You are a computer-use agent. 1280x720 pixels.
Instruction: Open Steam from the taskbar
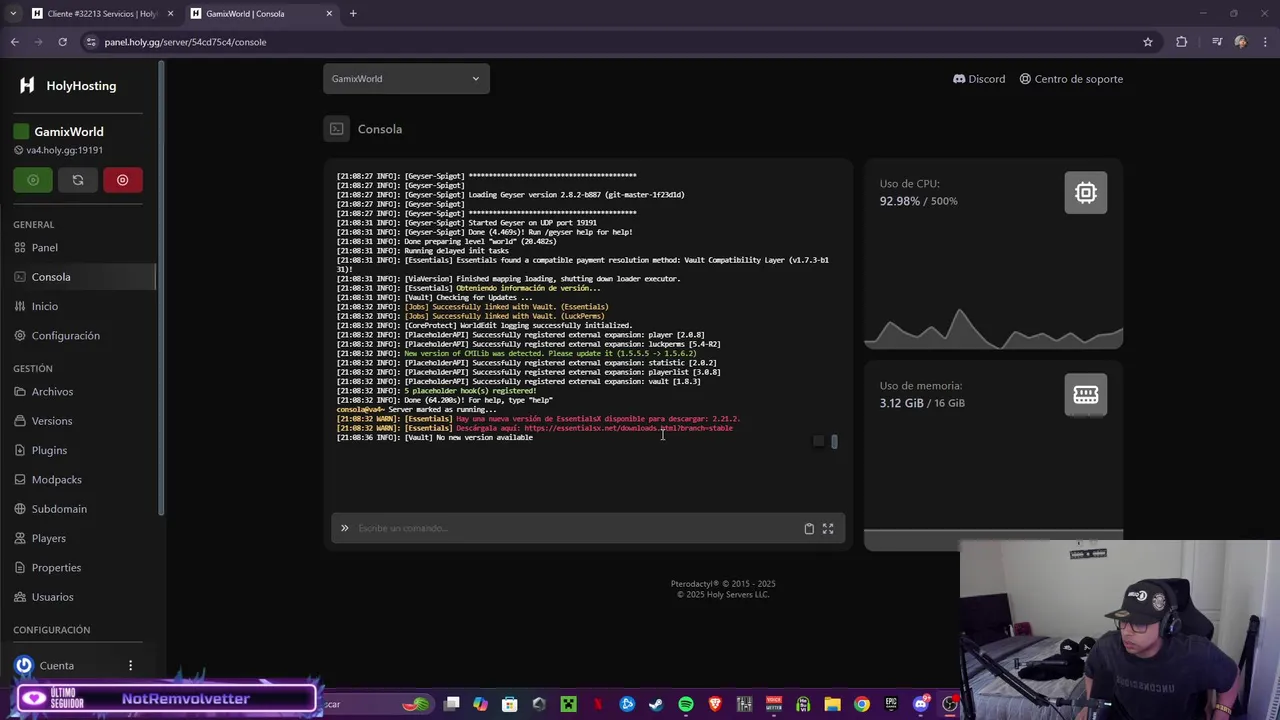[656, 704]
